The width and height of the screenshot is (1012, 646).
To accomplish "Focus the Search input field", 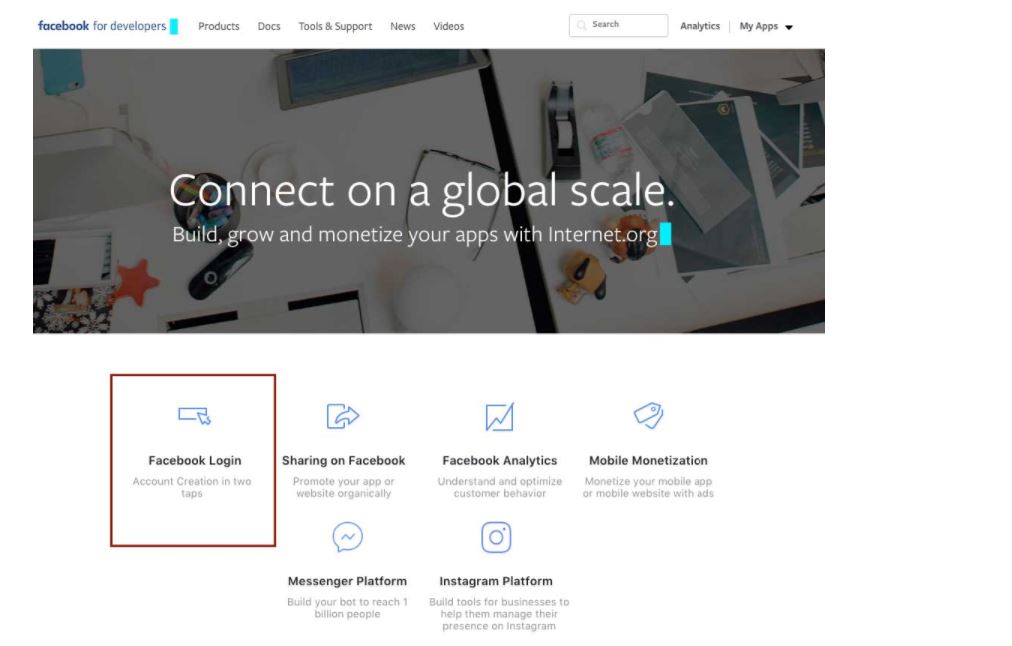I will click(x=618, y=25).
